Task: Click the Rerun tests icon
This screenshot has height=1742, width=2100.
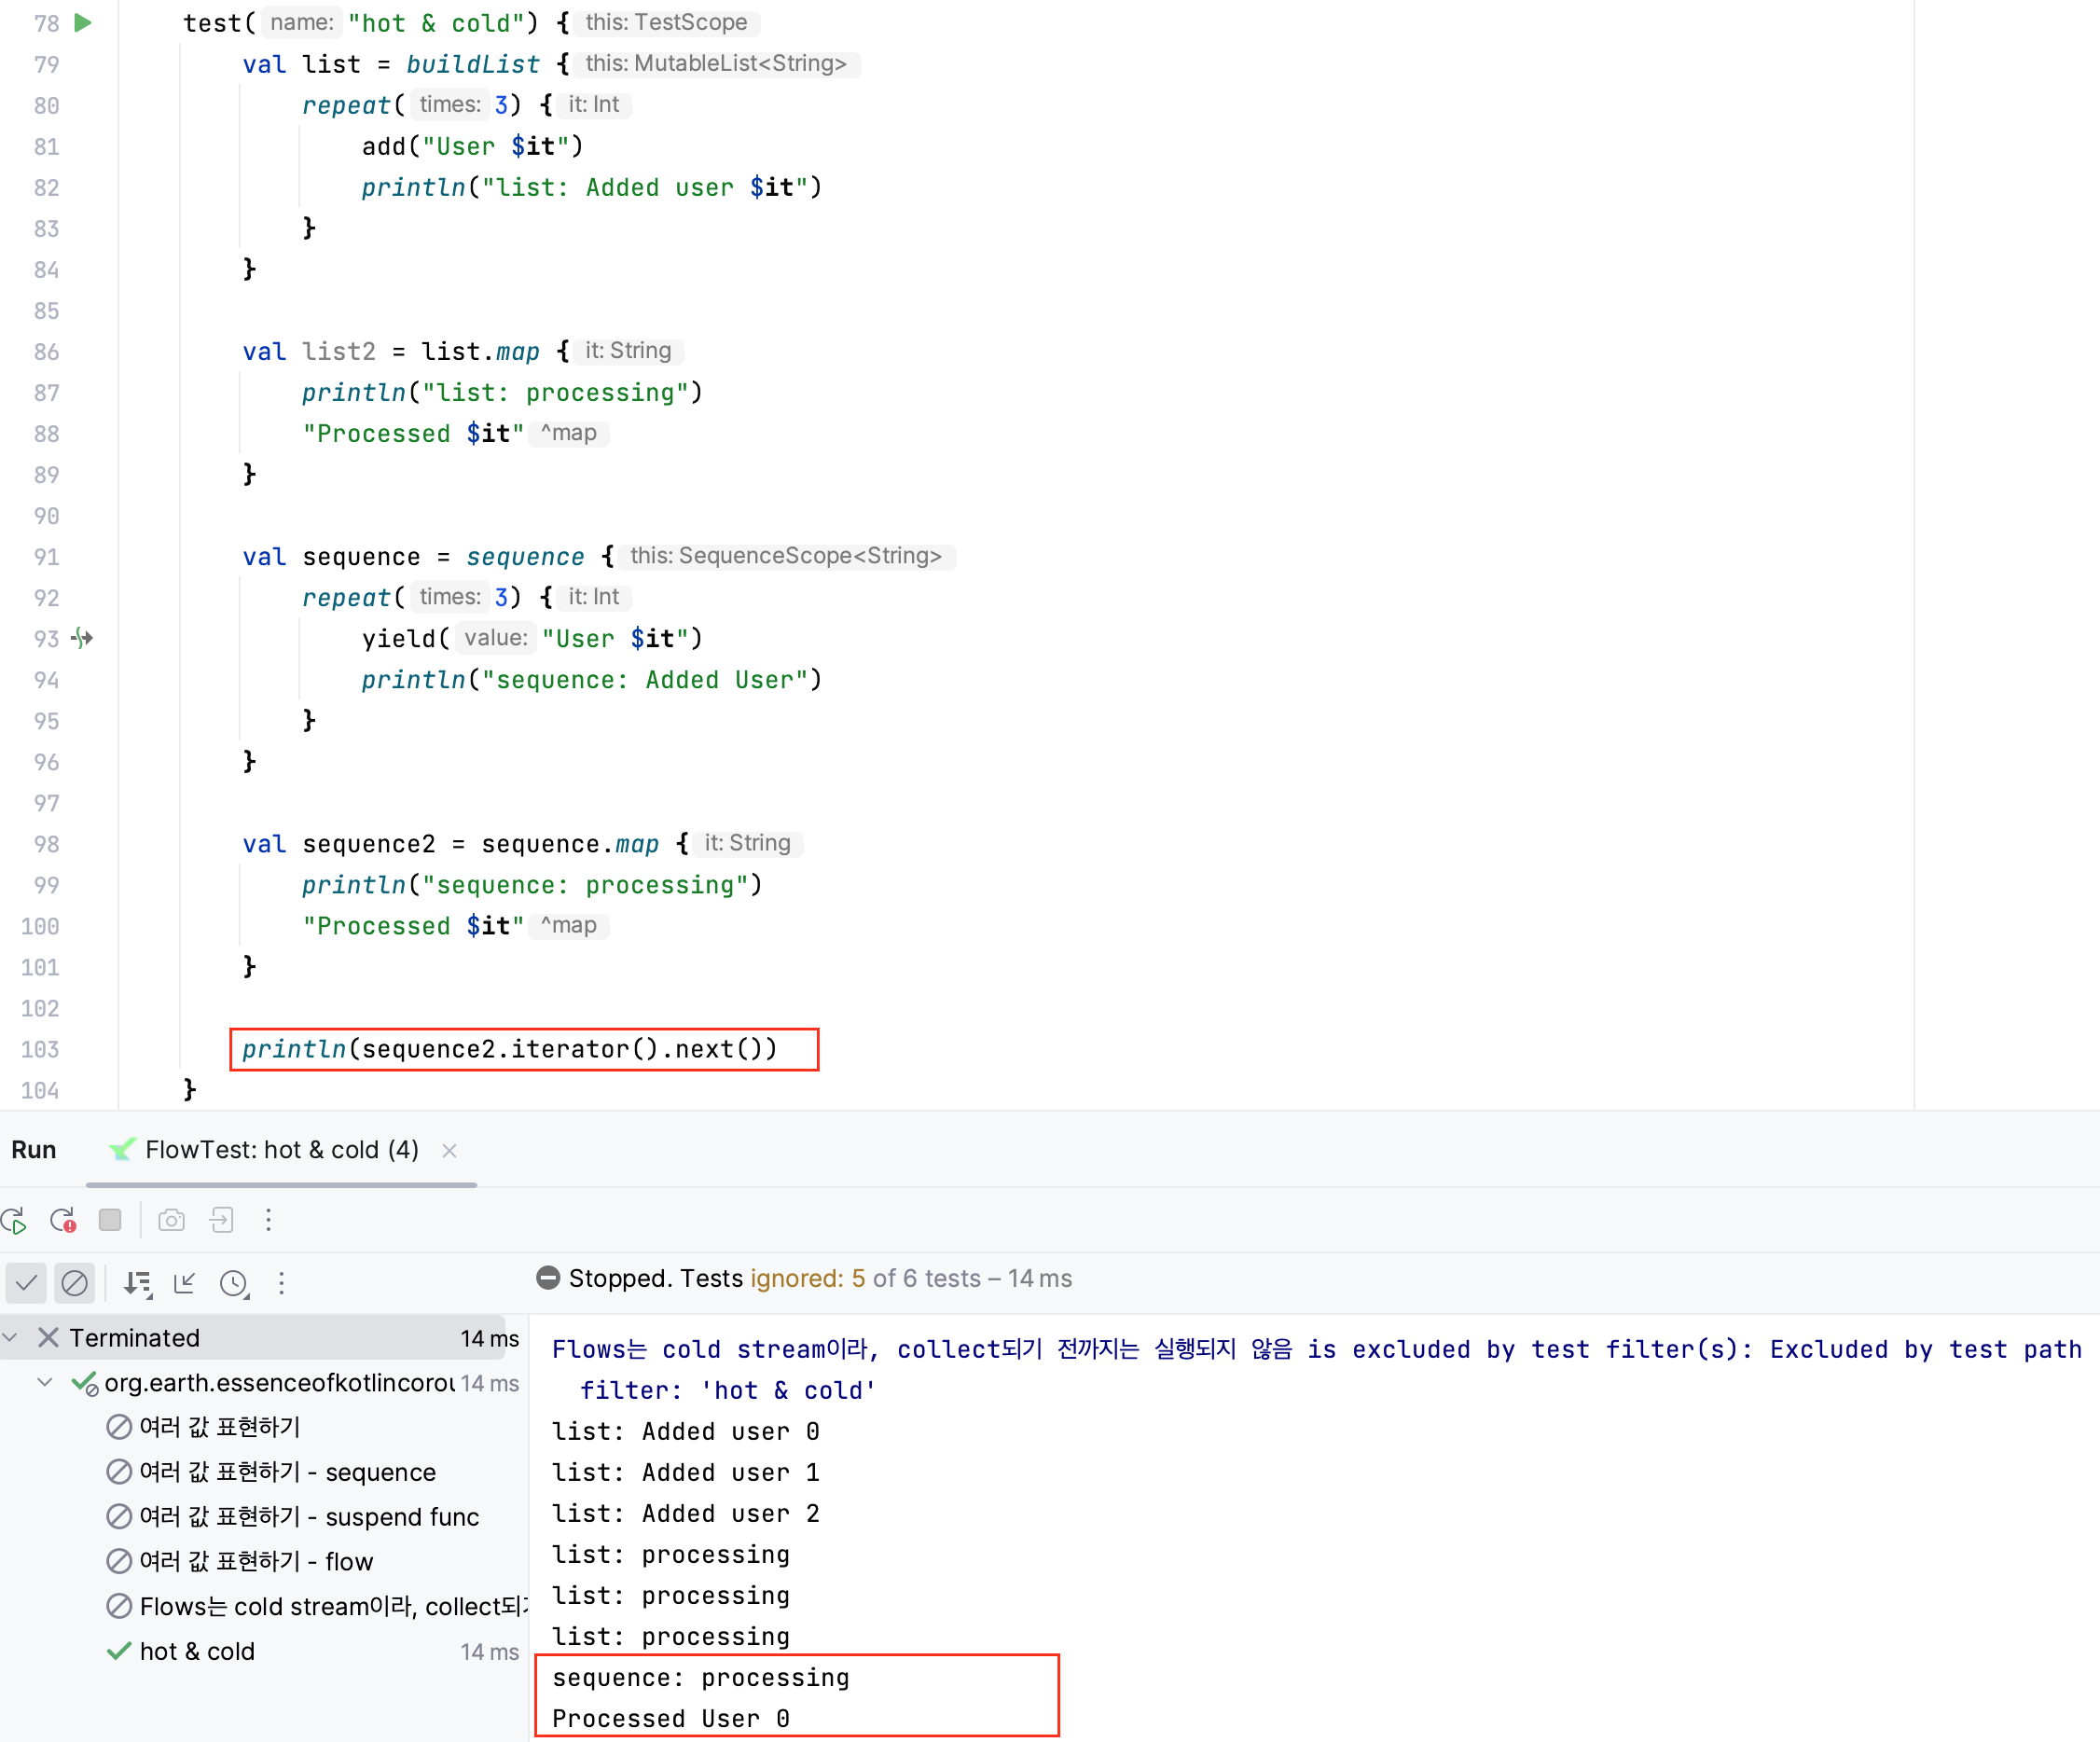Action: pyautogui.click(x=14, y=1220)
